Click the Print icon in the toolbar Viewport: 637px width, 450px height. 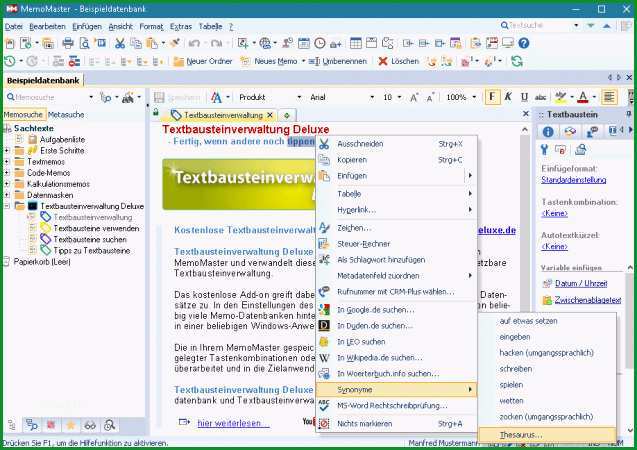[x=68, y=43]
